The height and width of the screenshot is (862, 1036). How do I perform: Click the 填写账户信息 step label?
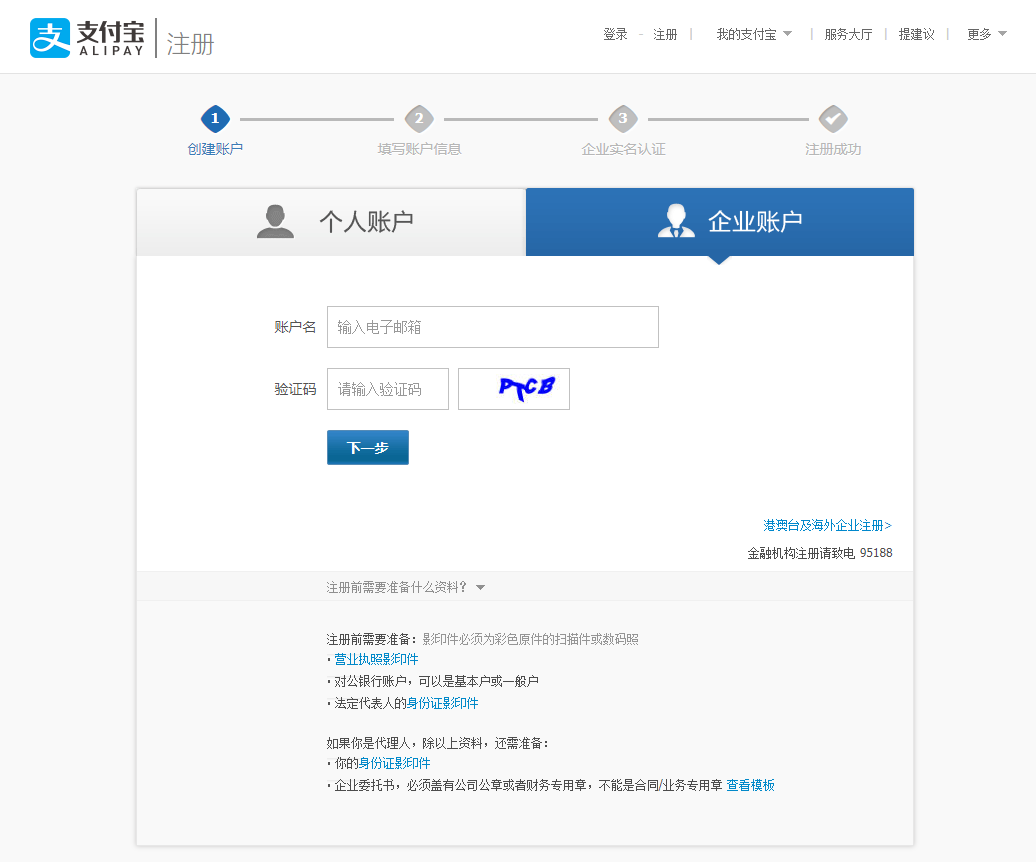[420, 149]
